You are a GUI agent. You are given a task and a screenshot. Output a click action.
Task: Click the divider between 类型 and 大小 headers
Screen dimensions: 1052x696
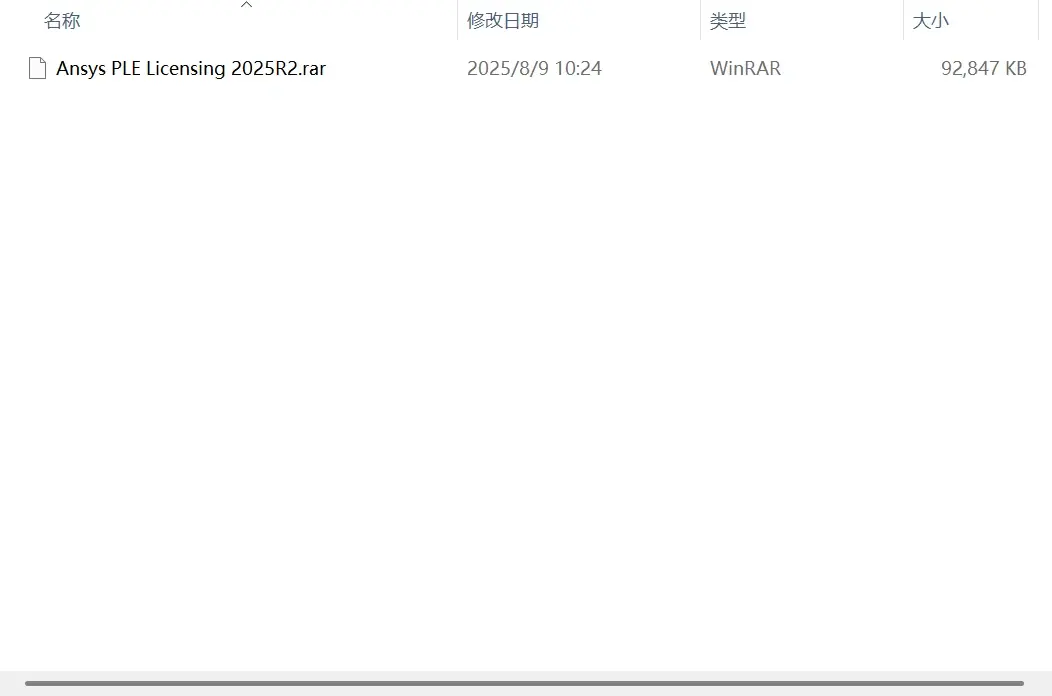903,20
